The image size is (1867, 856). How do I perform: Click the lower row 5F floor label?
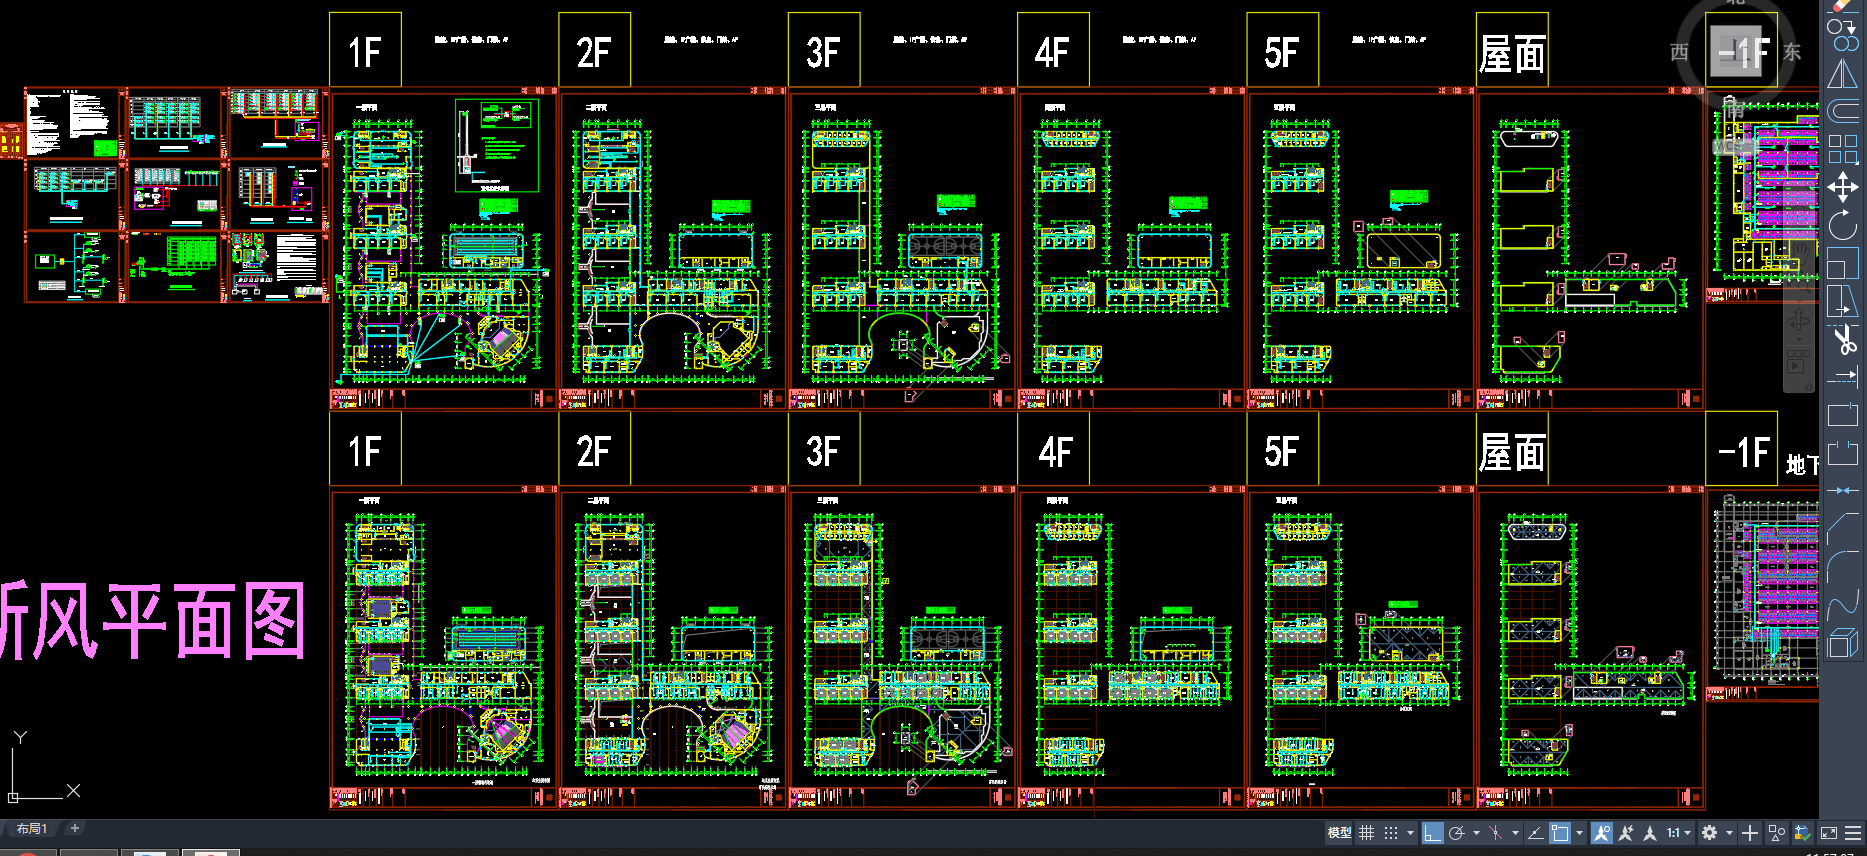[x=1283, y=450]
